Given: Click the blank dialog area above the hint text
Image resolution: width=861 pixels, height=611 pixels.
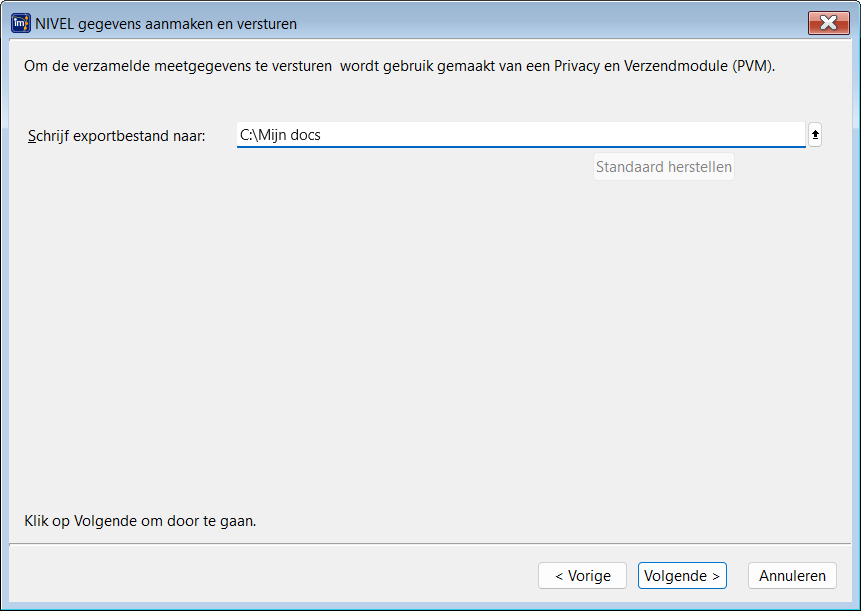Looking at the screenshot, I should (x=430, y=350).
